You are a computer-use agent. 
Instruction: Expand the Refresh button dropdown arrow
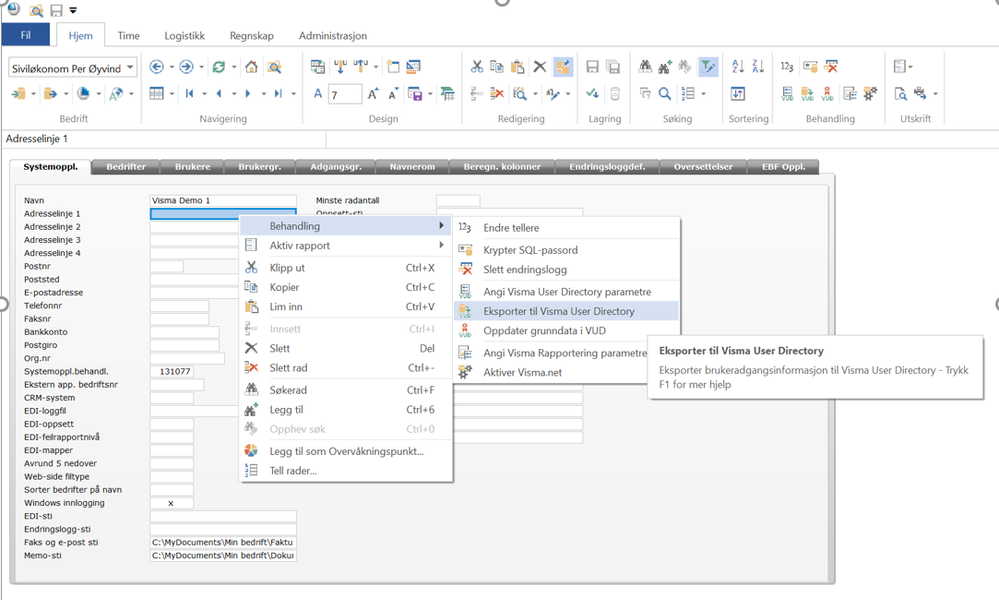coord(234,67)
